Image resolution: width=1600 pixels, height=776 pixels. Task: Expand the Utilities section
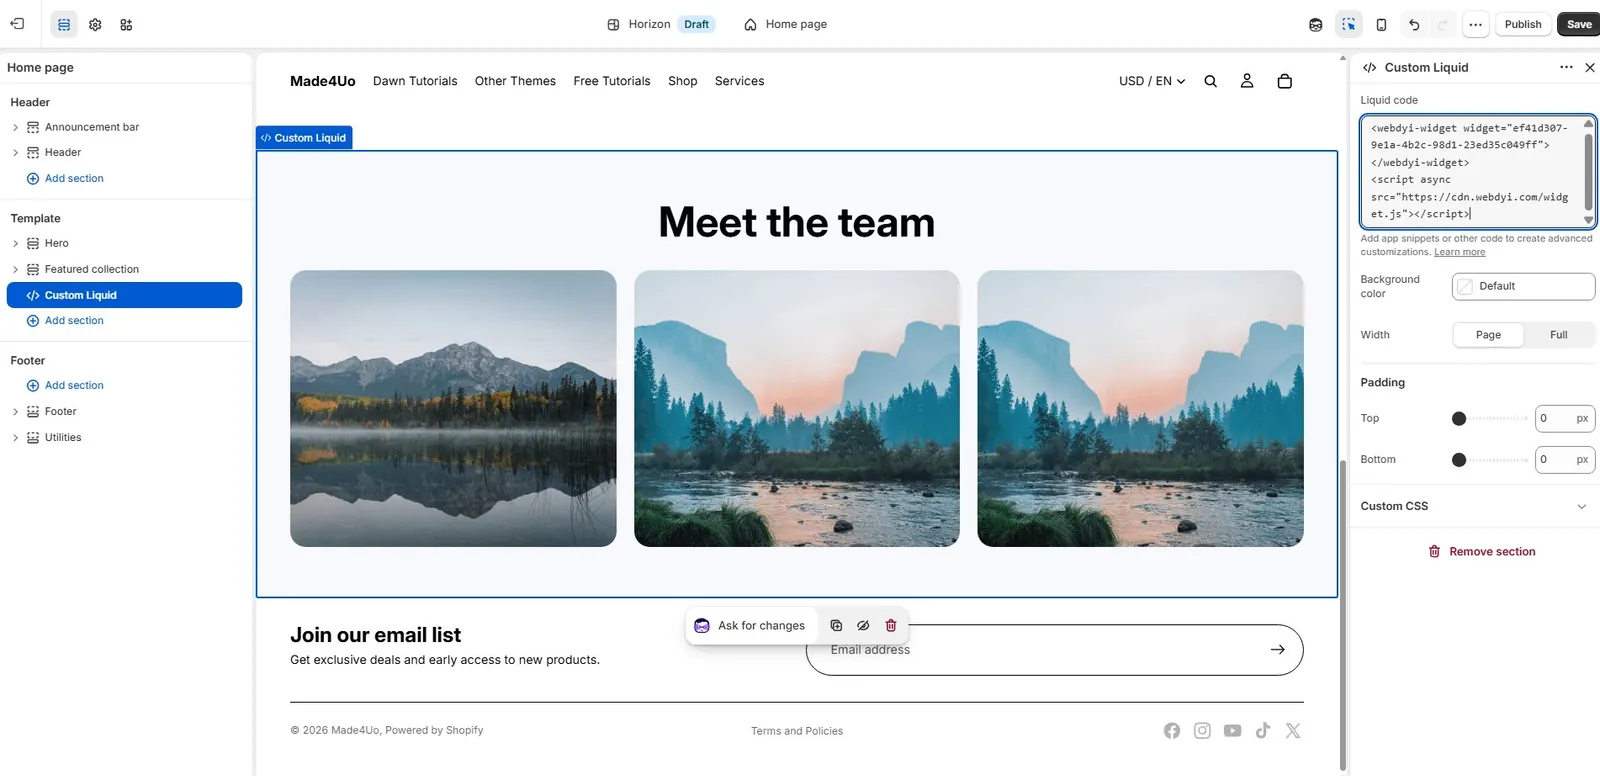point(15,437)
